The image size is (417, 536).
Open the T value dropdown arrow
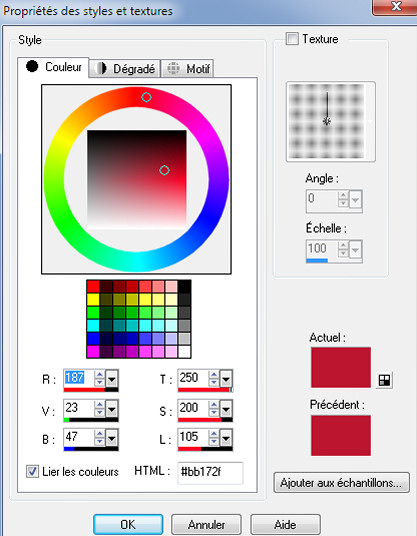[x=226, y=379]
